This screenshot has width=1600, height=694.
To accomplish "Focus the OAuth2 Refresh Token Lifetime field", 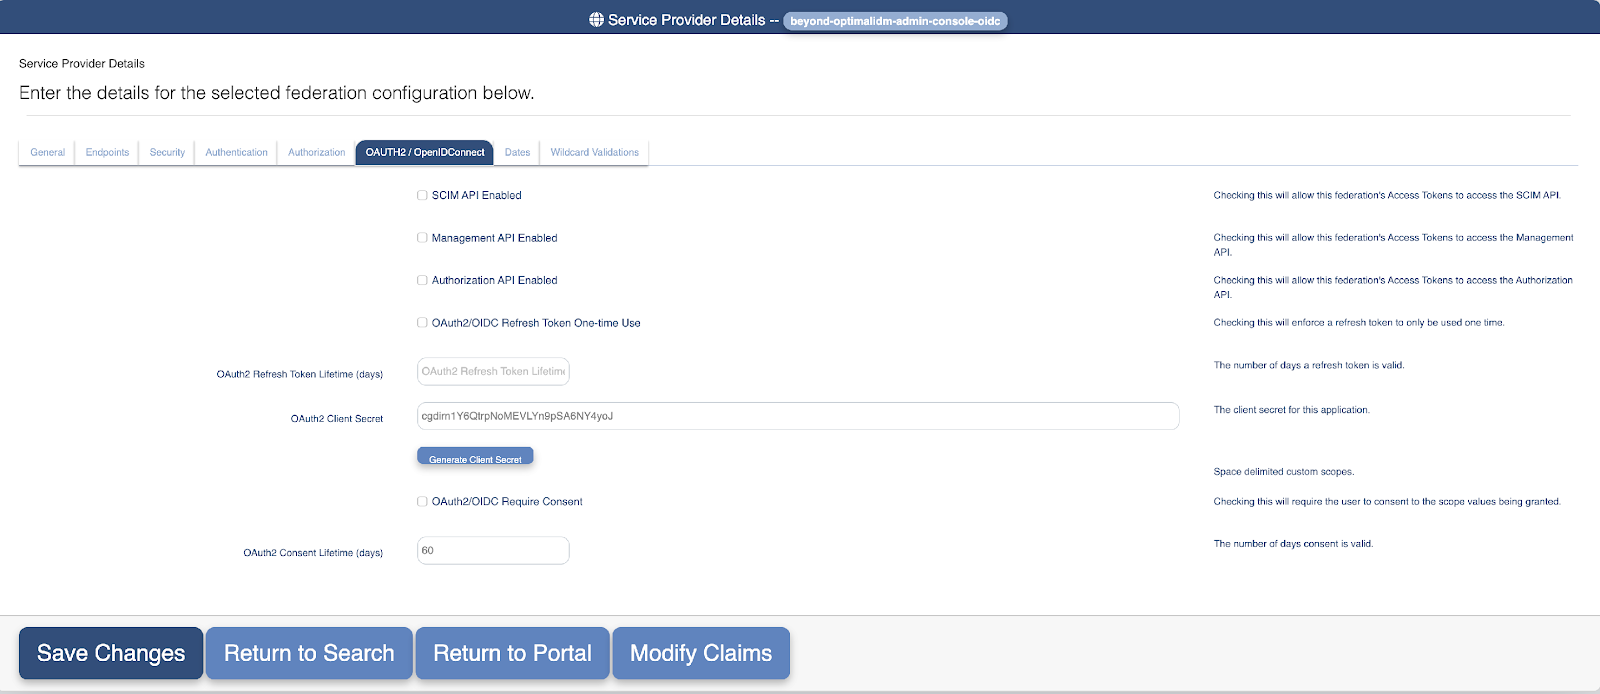I will [x=493, y=371].
